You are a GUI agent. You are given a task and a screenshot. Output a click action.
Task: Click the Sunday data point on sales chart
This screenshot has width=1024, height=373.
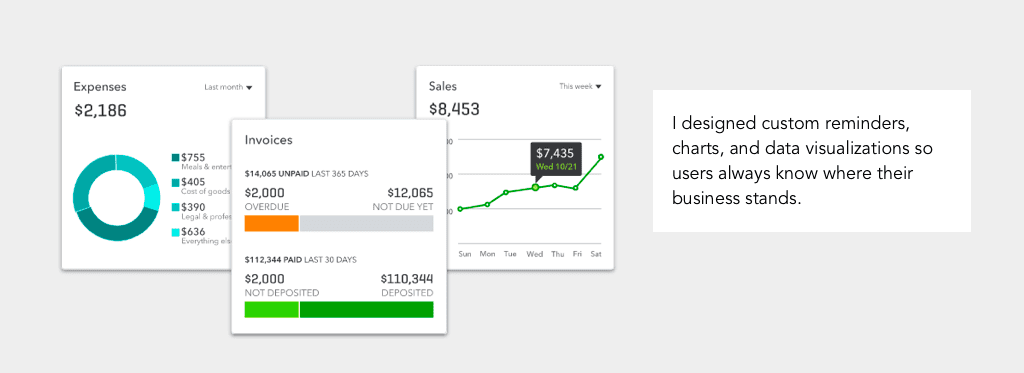(460, 209)
